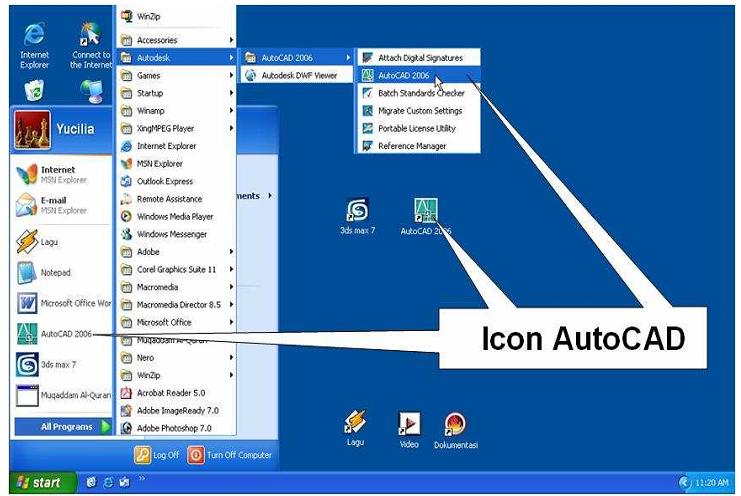
Task: Click the Turn Off Computer power icon
Action: point(196,455)
